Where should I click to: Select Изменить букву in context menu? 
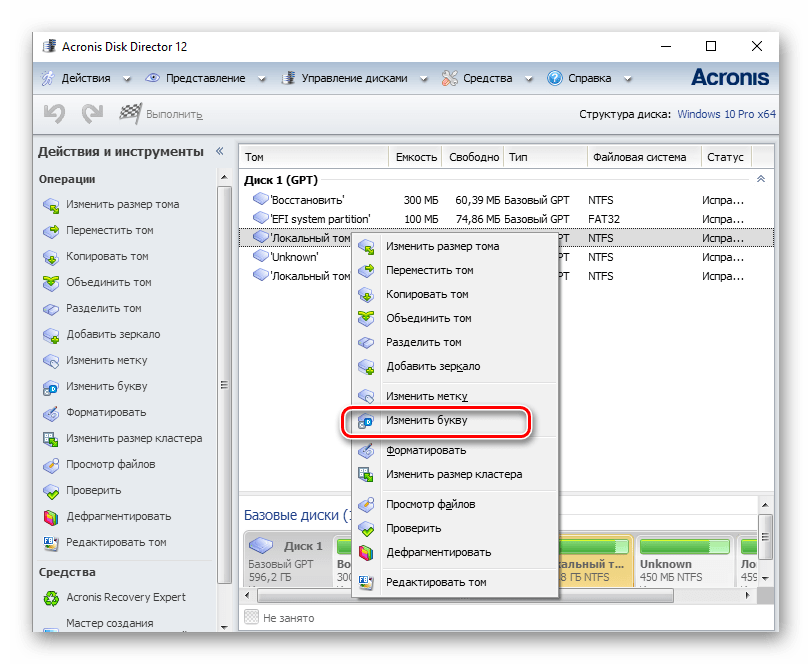[426, 421]
